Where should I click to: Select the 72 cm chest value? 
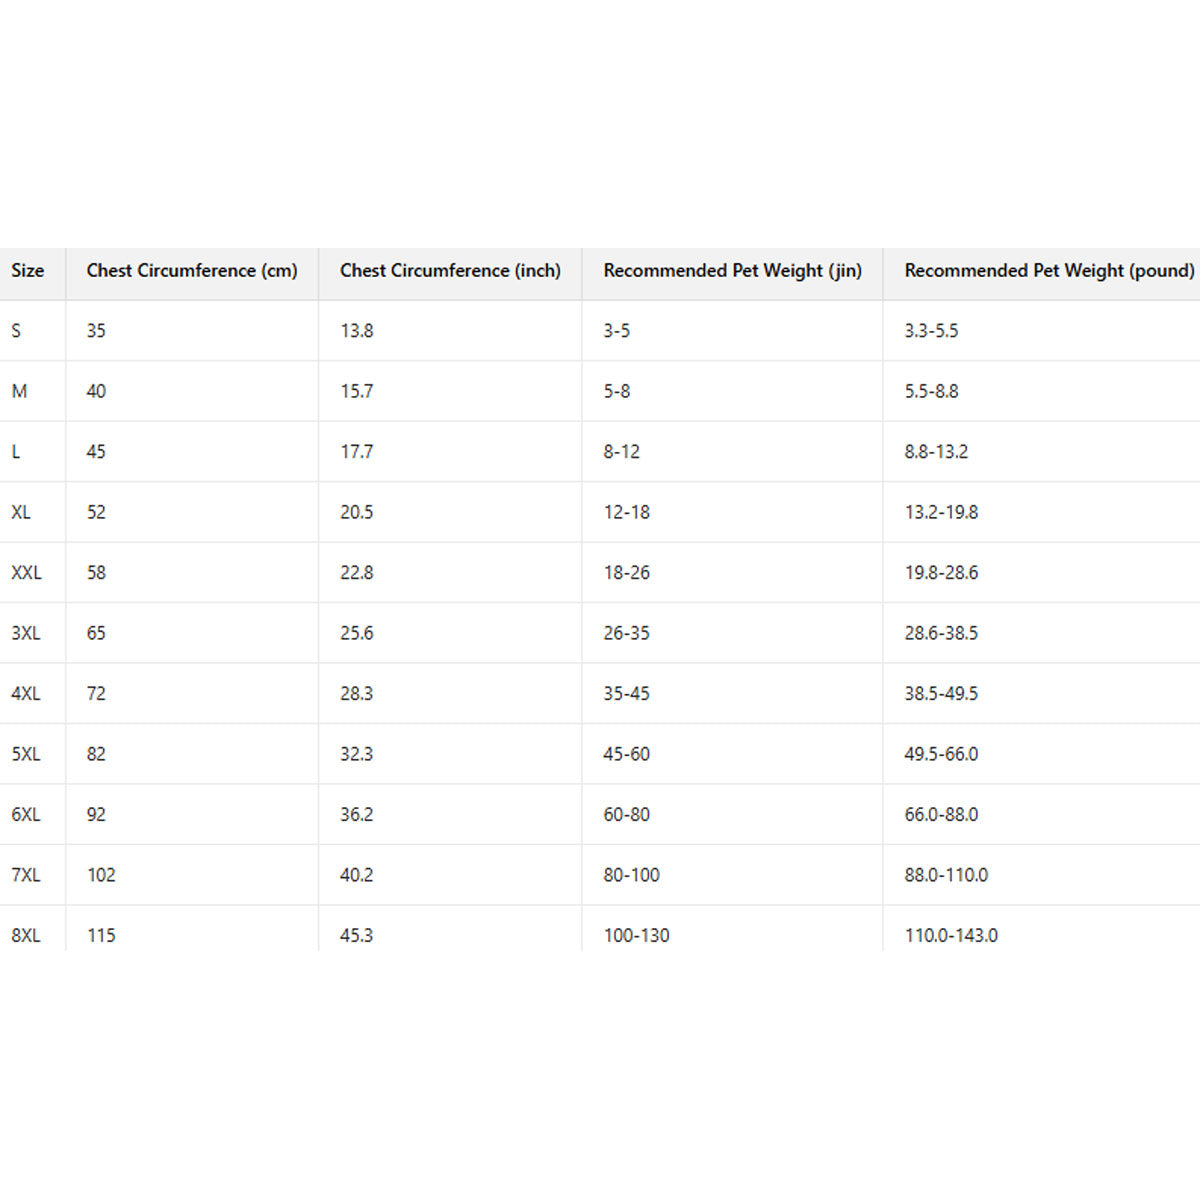coord(96,694)
